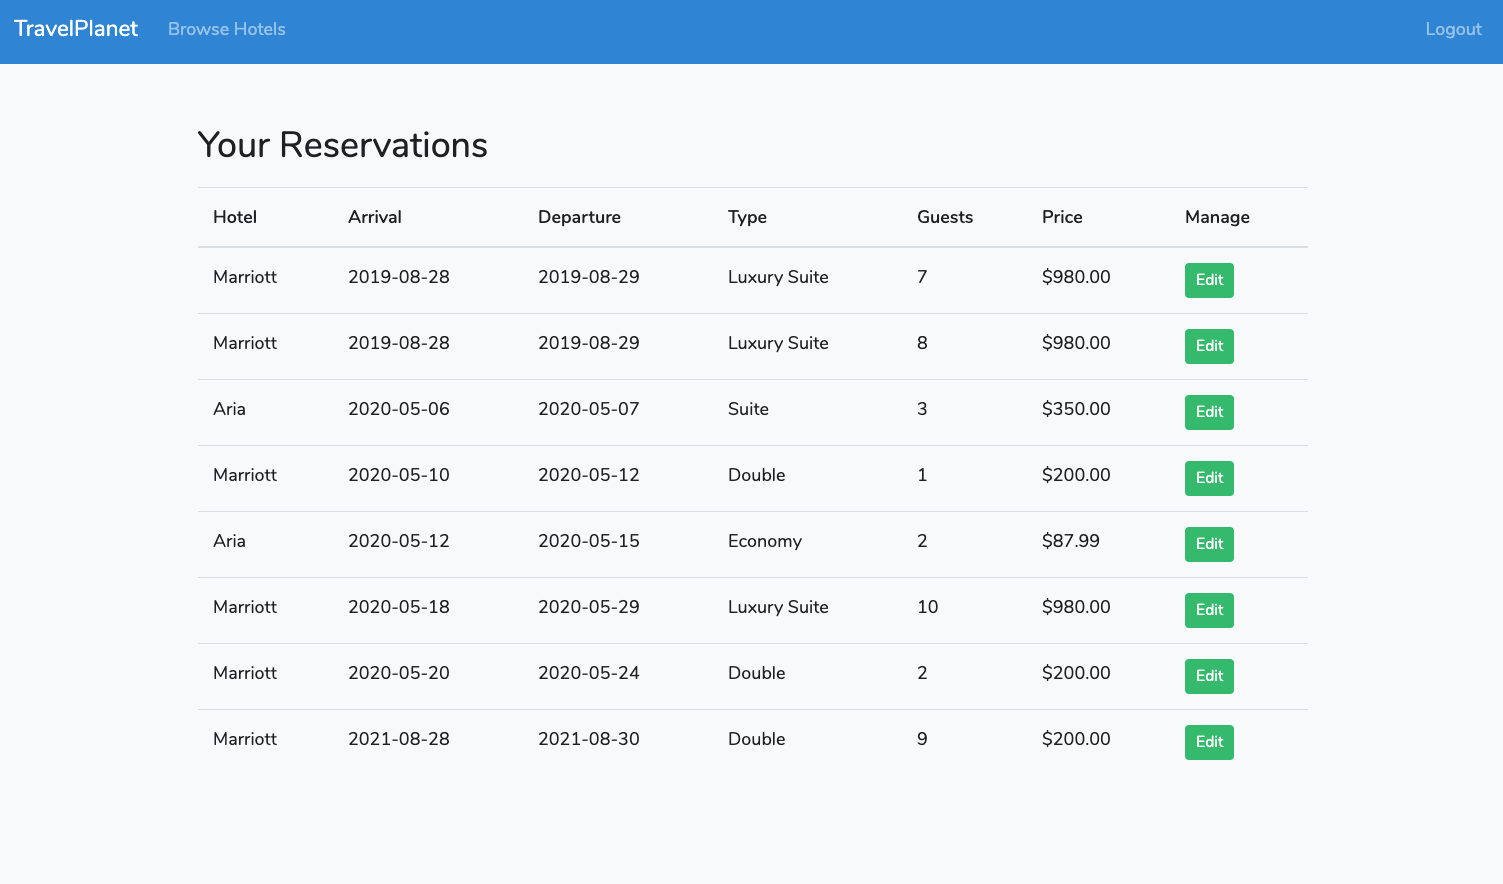The image size is (1503, 884).
Task: Select the Arrival column header
Action: tap(375, 217)
